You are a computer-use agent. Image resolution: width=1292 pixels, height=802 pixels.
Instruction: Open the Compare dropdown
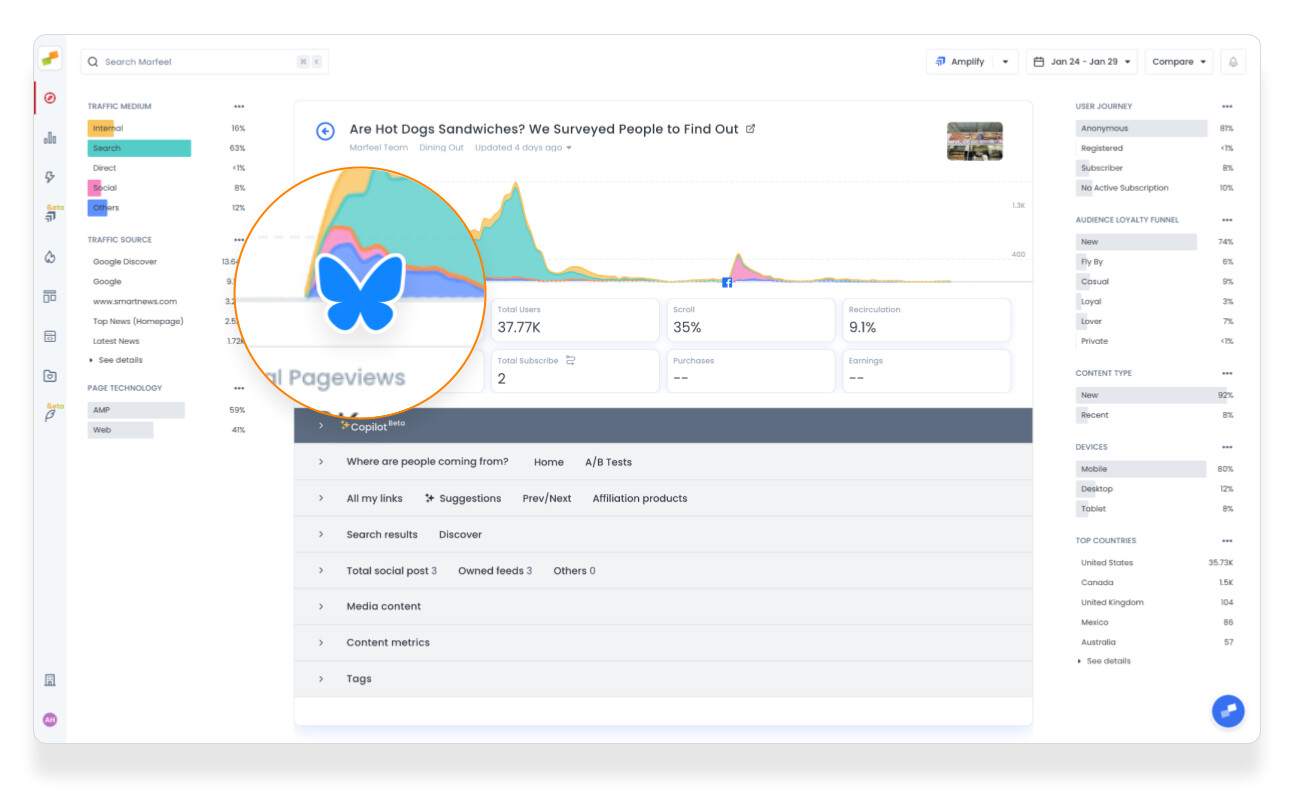coord(1179,62)
